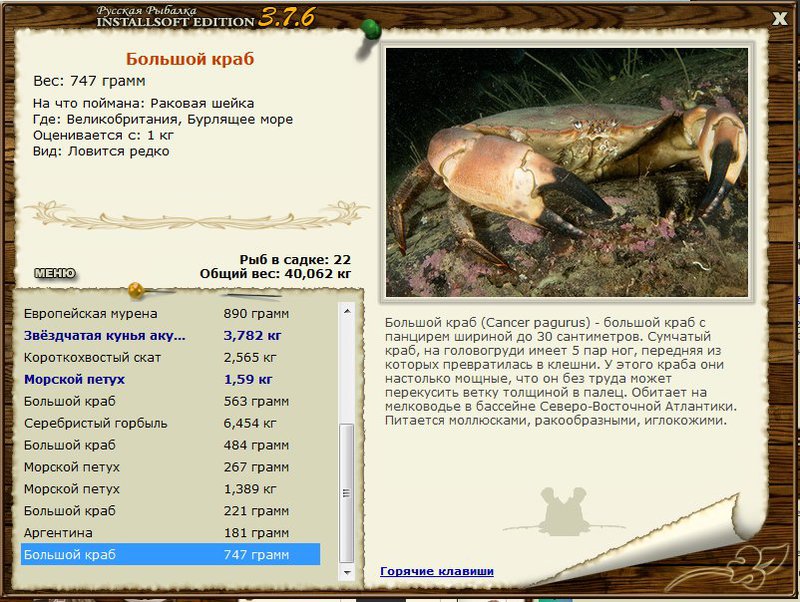800x602 pixels.
Task: Click the Вид: Ловится редко line
Action: [101, 151]
